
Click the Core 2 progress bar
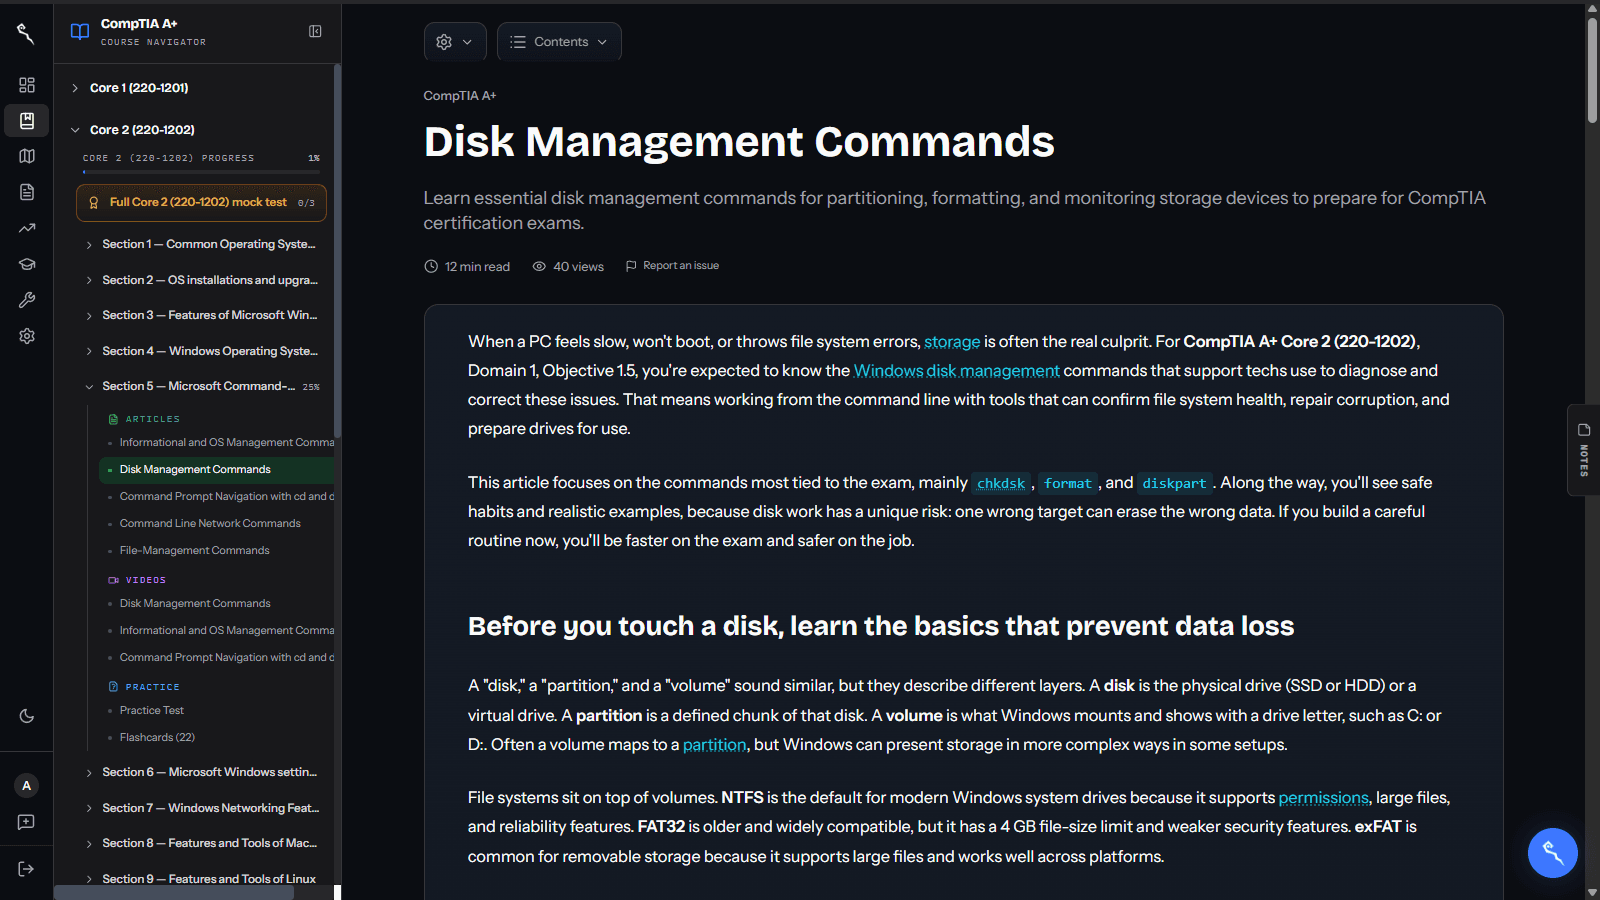201,172
